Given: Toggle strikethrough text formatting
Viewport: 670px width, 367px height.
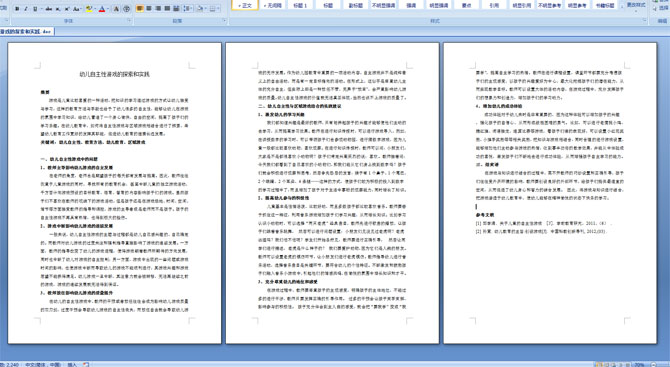Looking at the screenshot, I should click(49, 9).
